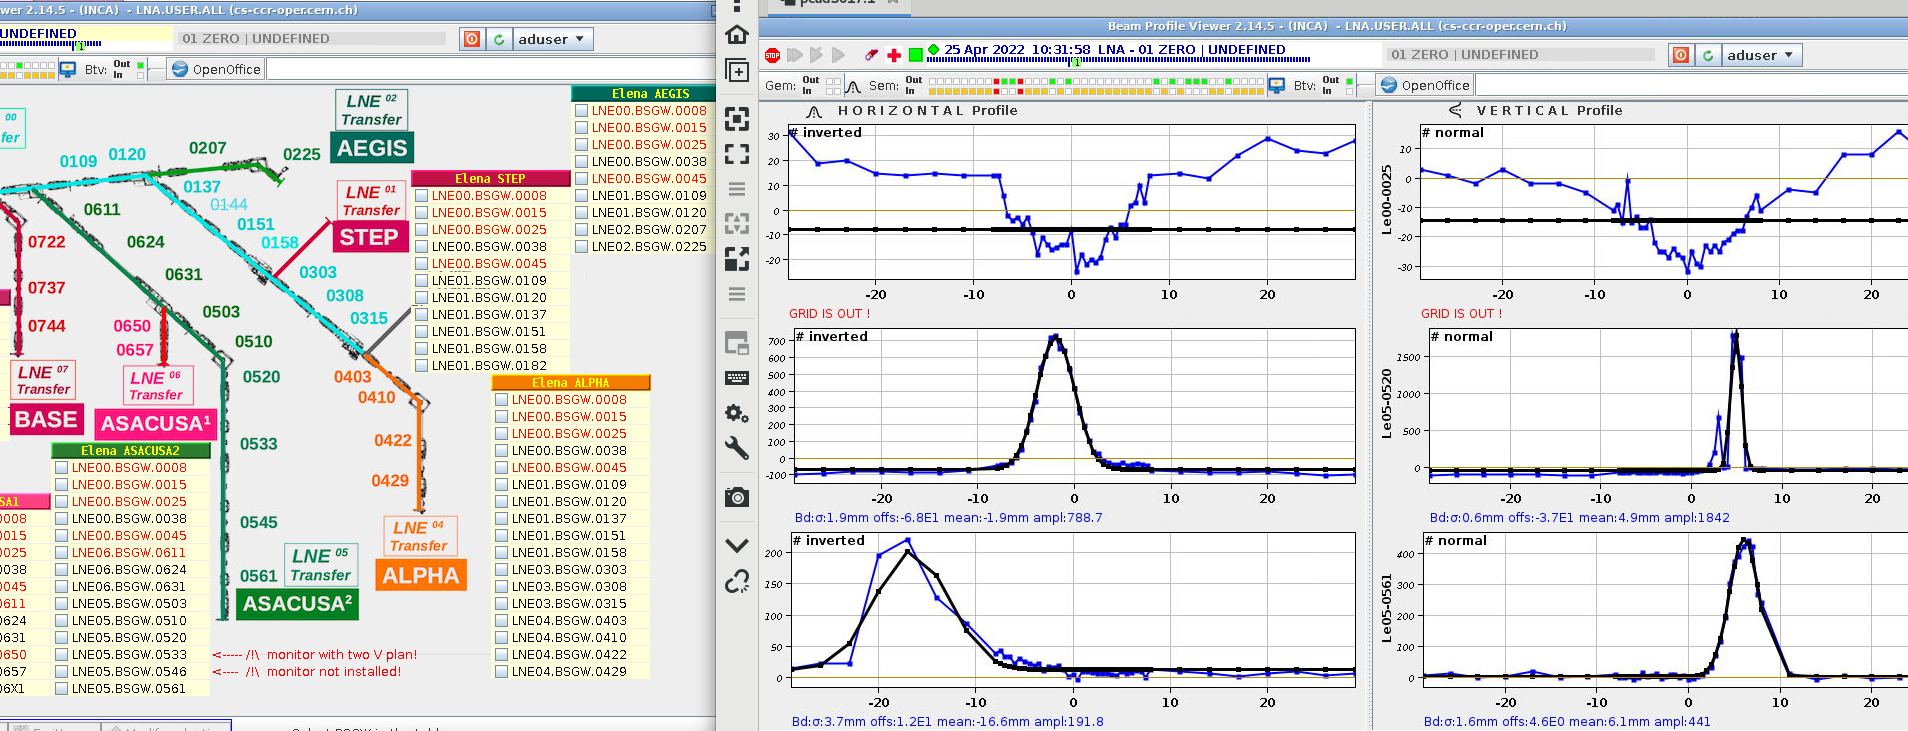Click the eraser icon in viewer toolbar
This screenshot has width=1908, height=731.
click(x=871, y=55)
